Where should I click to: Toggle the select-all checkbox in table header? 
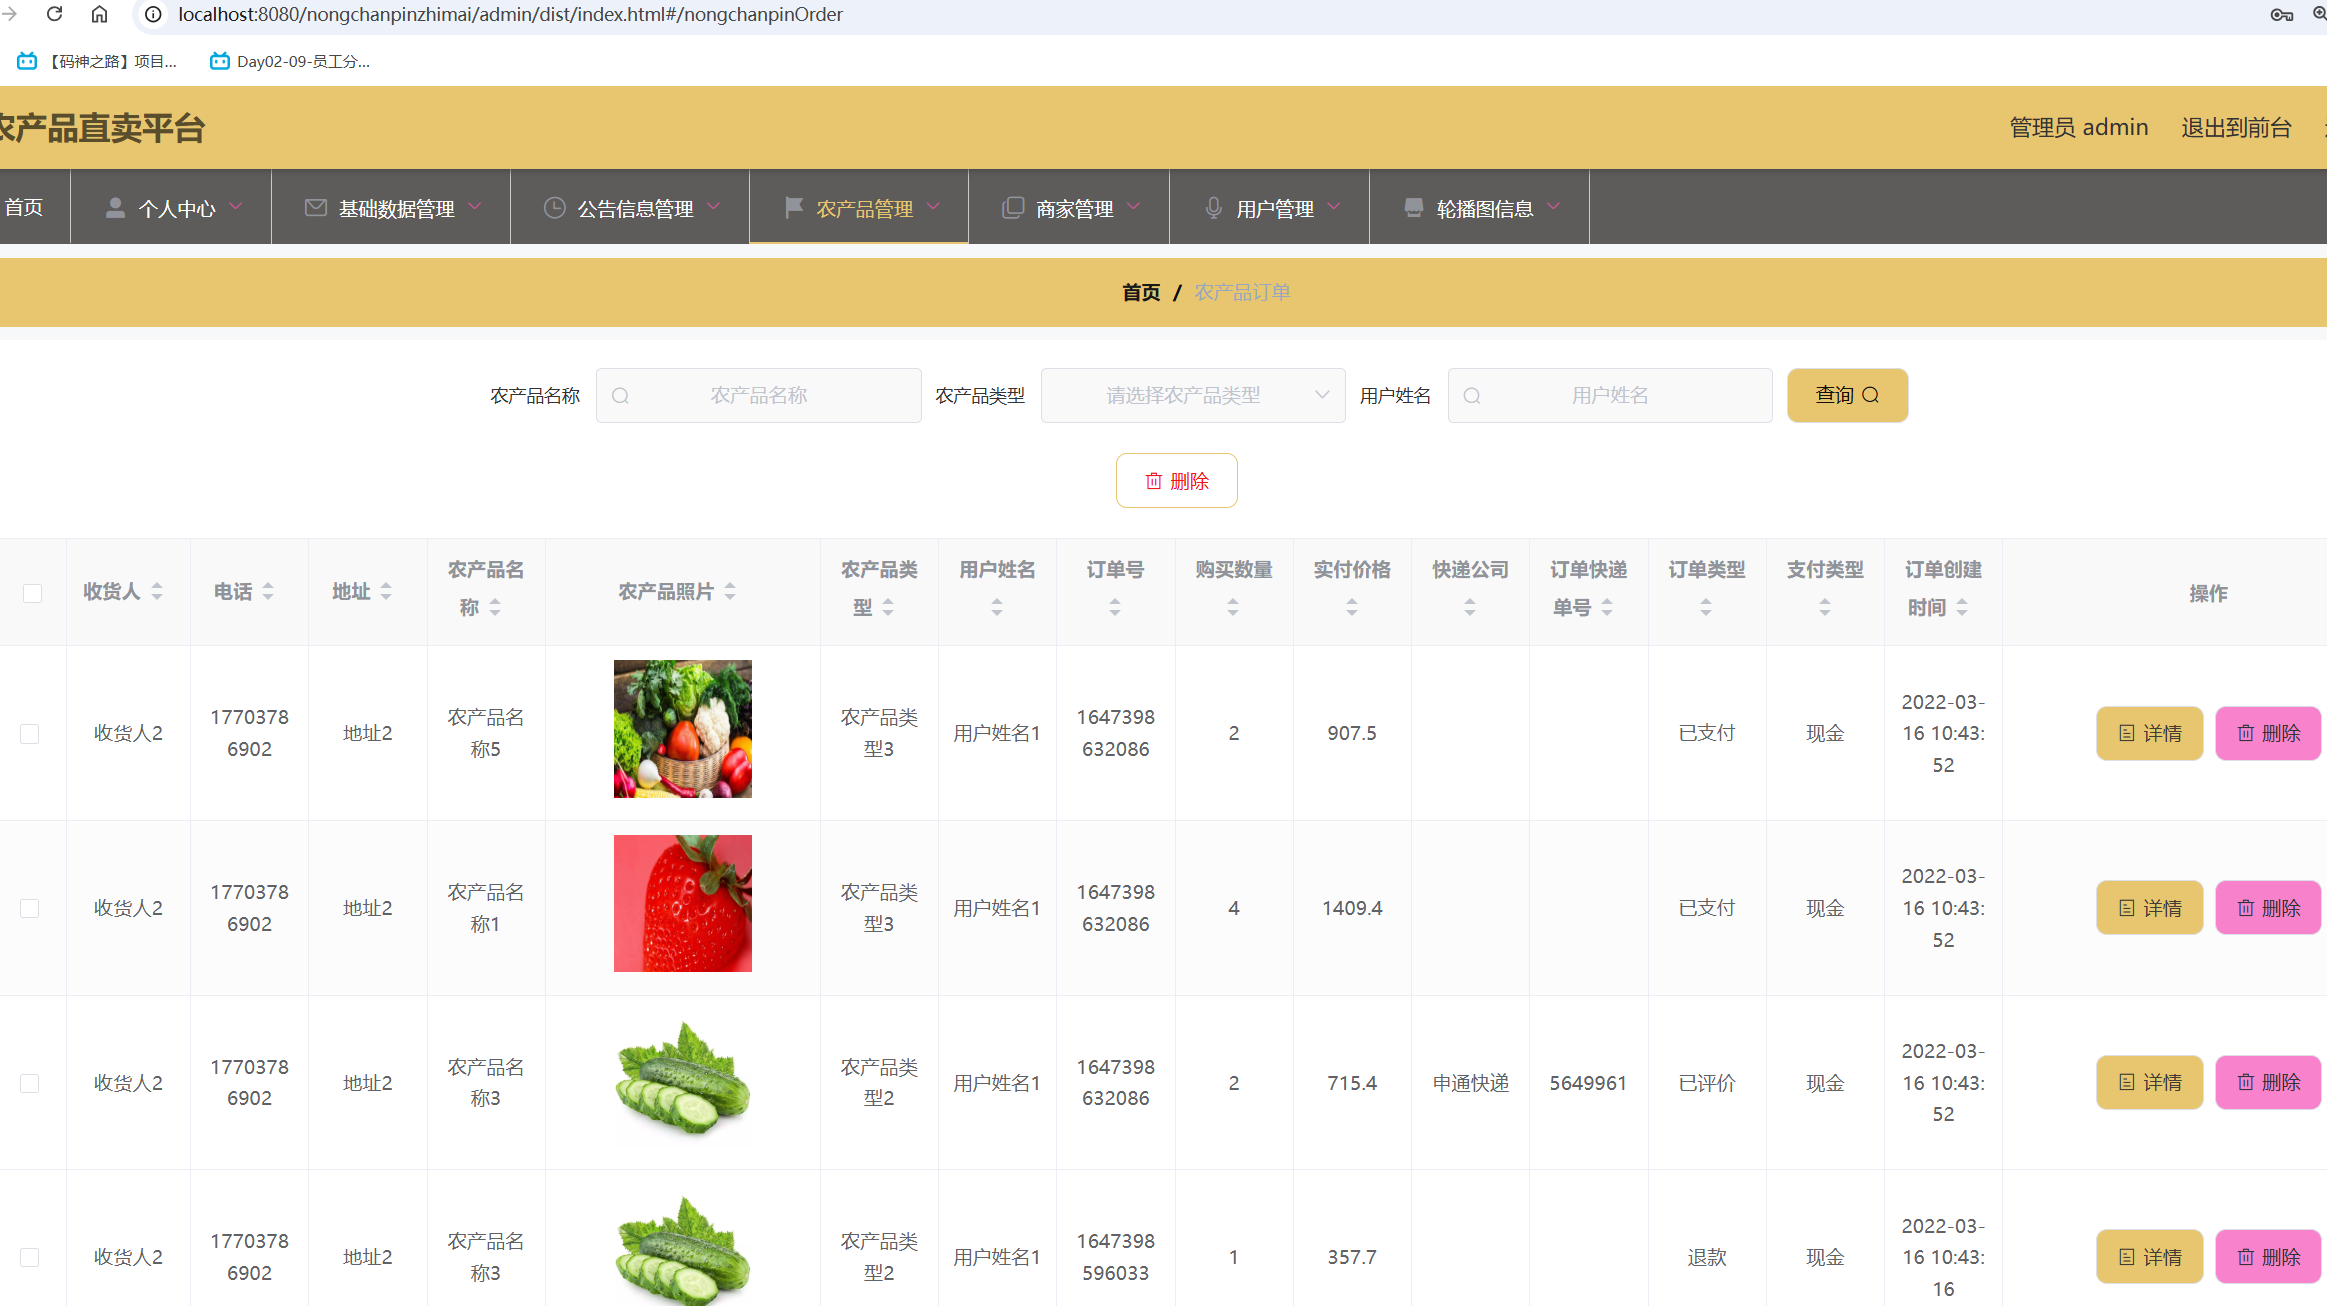click(32, 593)
